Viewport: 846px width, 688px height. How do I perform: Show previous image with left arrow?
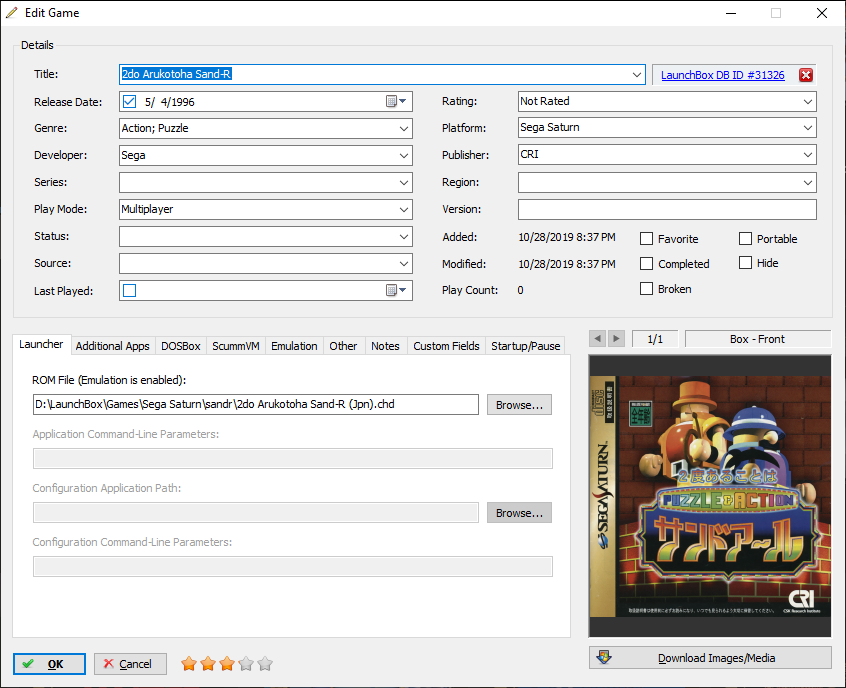[x=597, y=339]
